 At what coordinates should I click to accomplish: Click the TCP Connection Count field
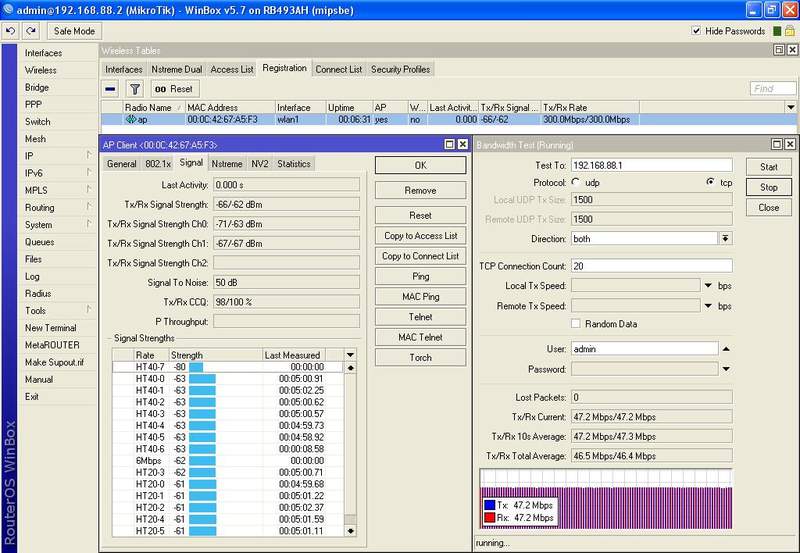click(x=651, y=265)
